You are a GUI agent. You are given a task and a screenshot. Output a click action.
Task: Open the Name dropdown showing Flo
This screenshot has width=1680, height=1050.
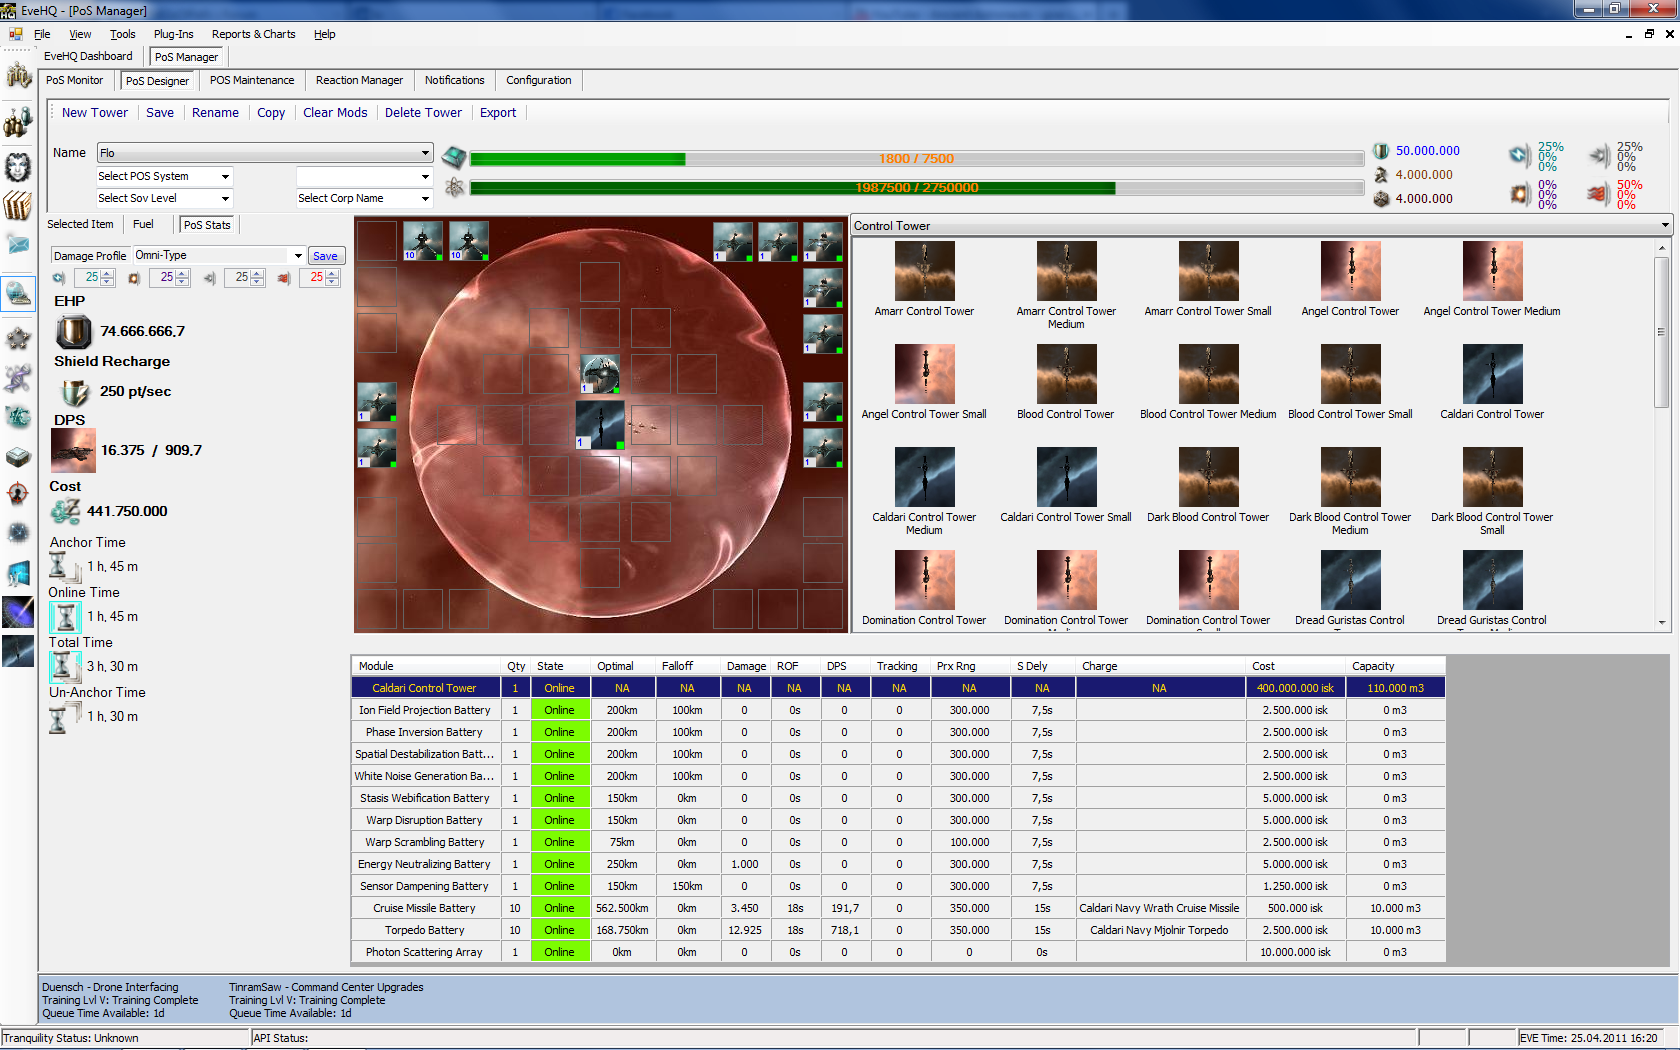[x=265, y=153]
